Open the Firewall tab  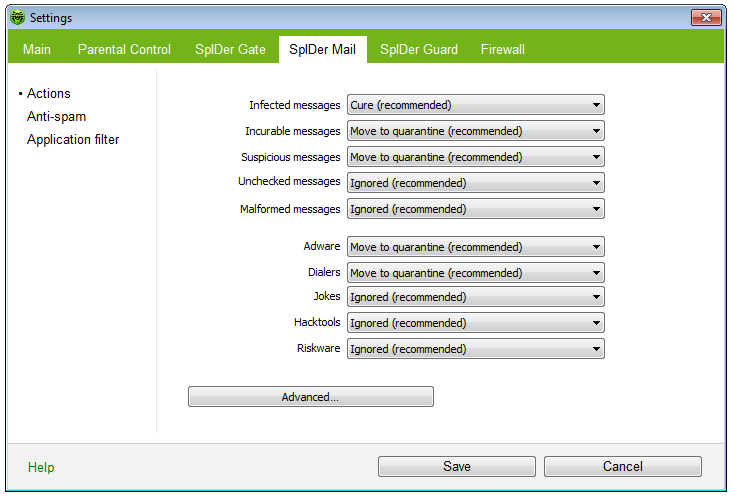pyautogui.click(x=502, y=49)
